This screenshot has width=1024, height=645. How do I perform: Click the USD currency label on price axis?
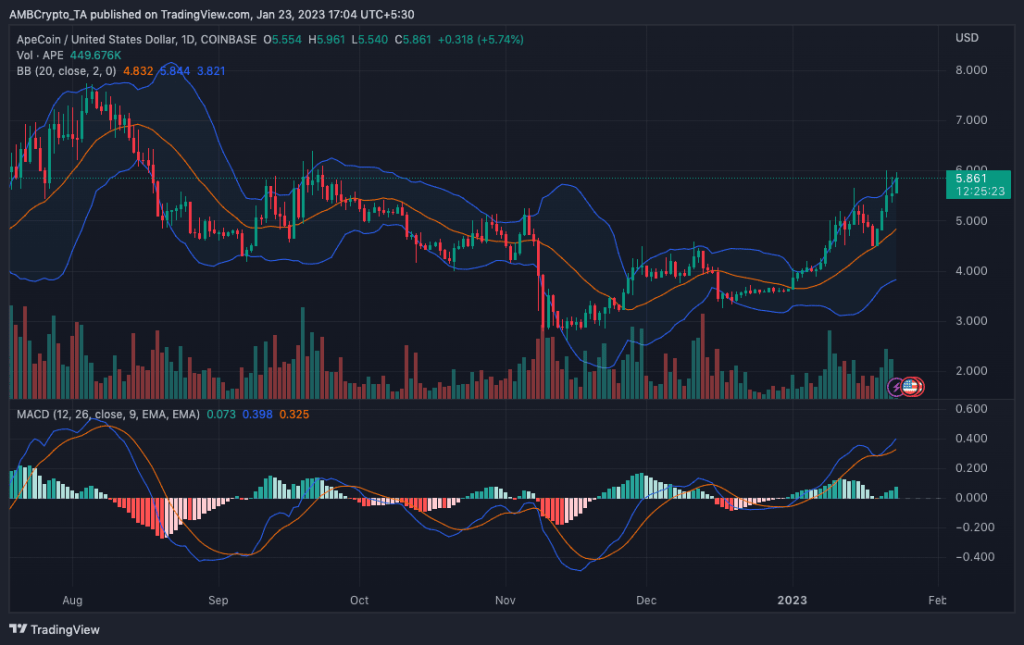tap(966, 39)
